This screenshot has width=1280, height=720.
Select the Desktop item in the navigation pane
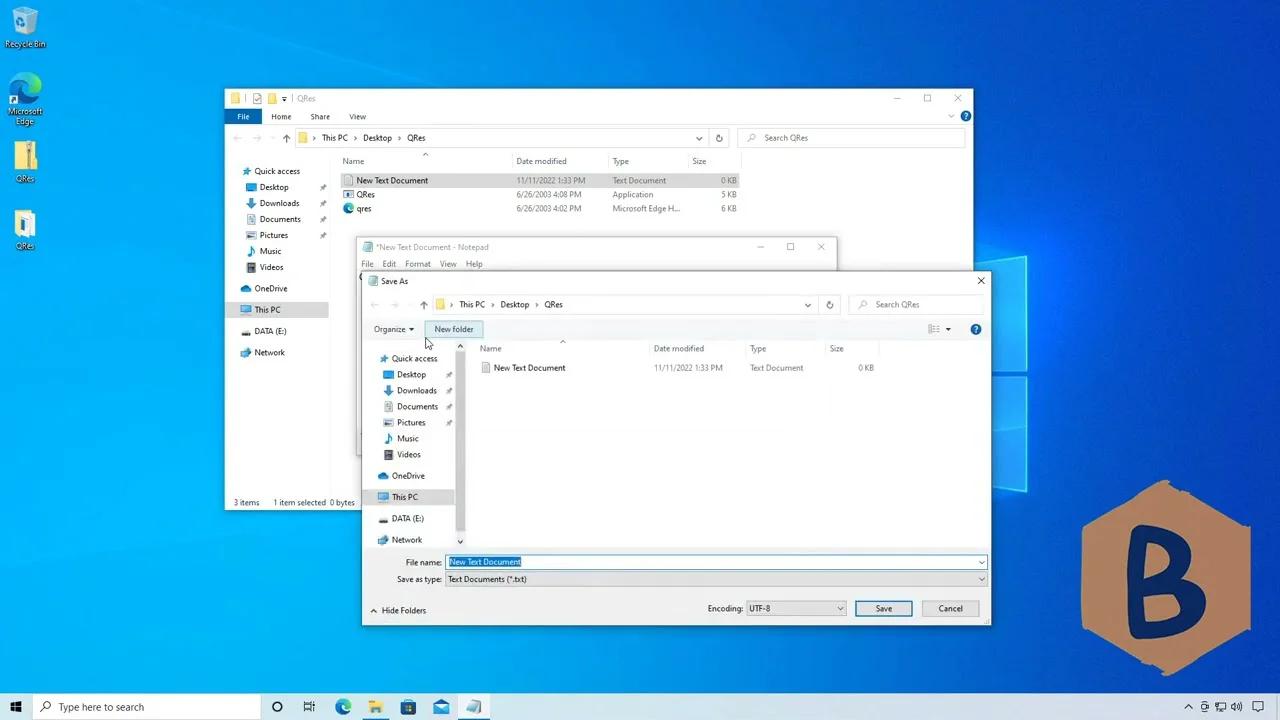click(x=273, y=187)
